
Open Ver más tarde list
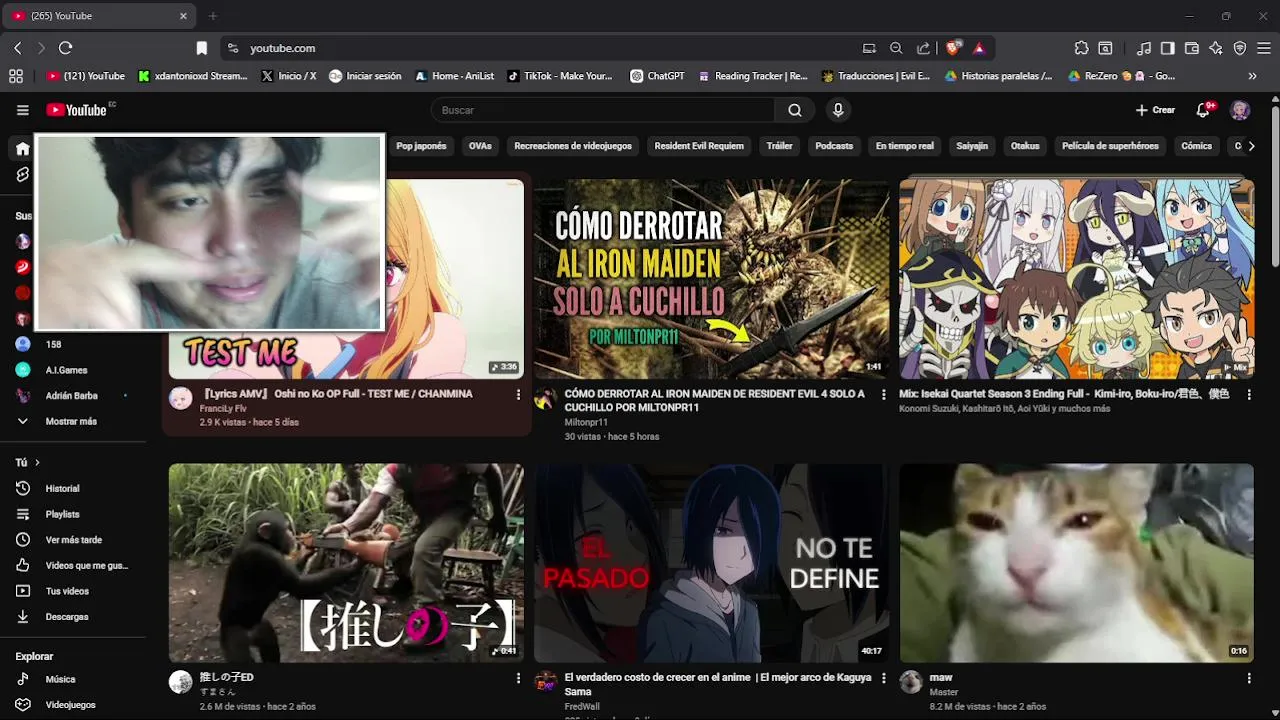(x=73, y=540)
